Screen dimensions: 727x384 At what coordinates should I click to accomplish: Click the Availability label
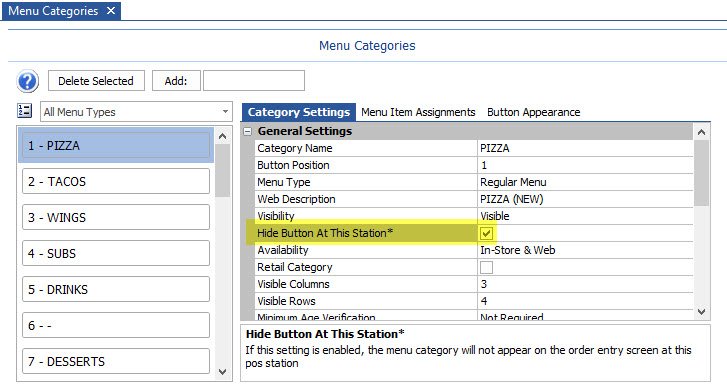click(x=283, y=250)
